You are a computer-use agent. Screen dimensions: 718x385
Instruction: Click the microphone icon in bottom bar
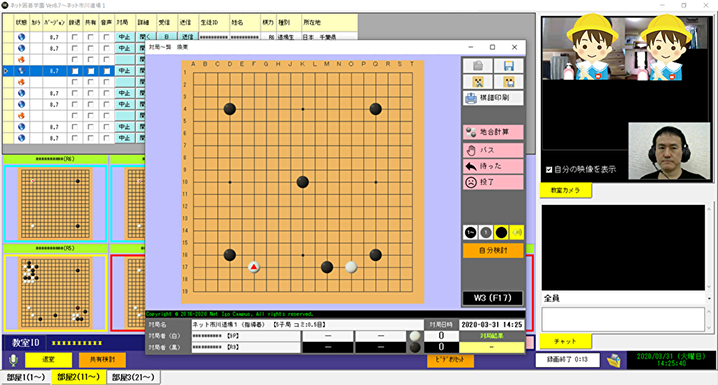[13, 360]
